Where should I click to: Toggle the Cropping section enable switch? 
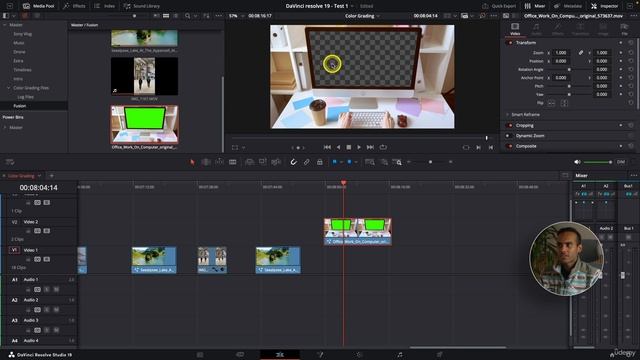[x=509, y=125]
